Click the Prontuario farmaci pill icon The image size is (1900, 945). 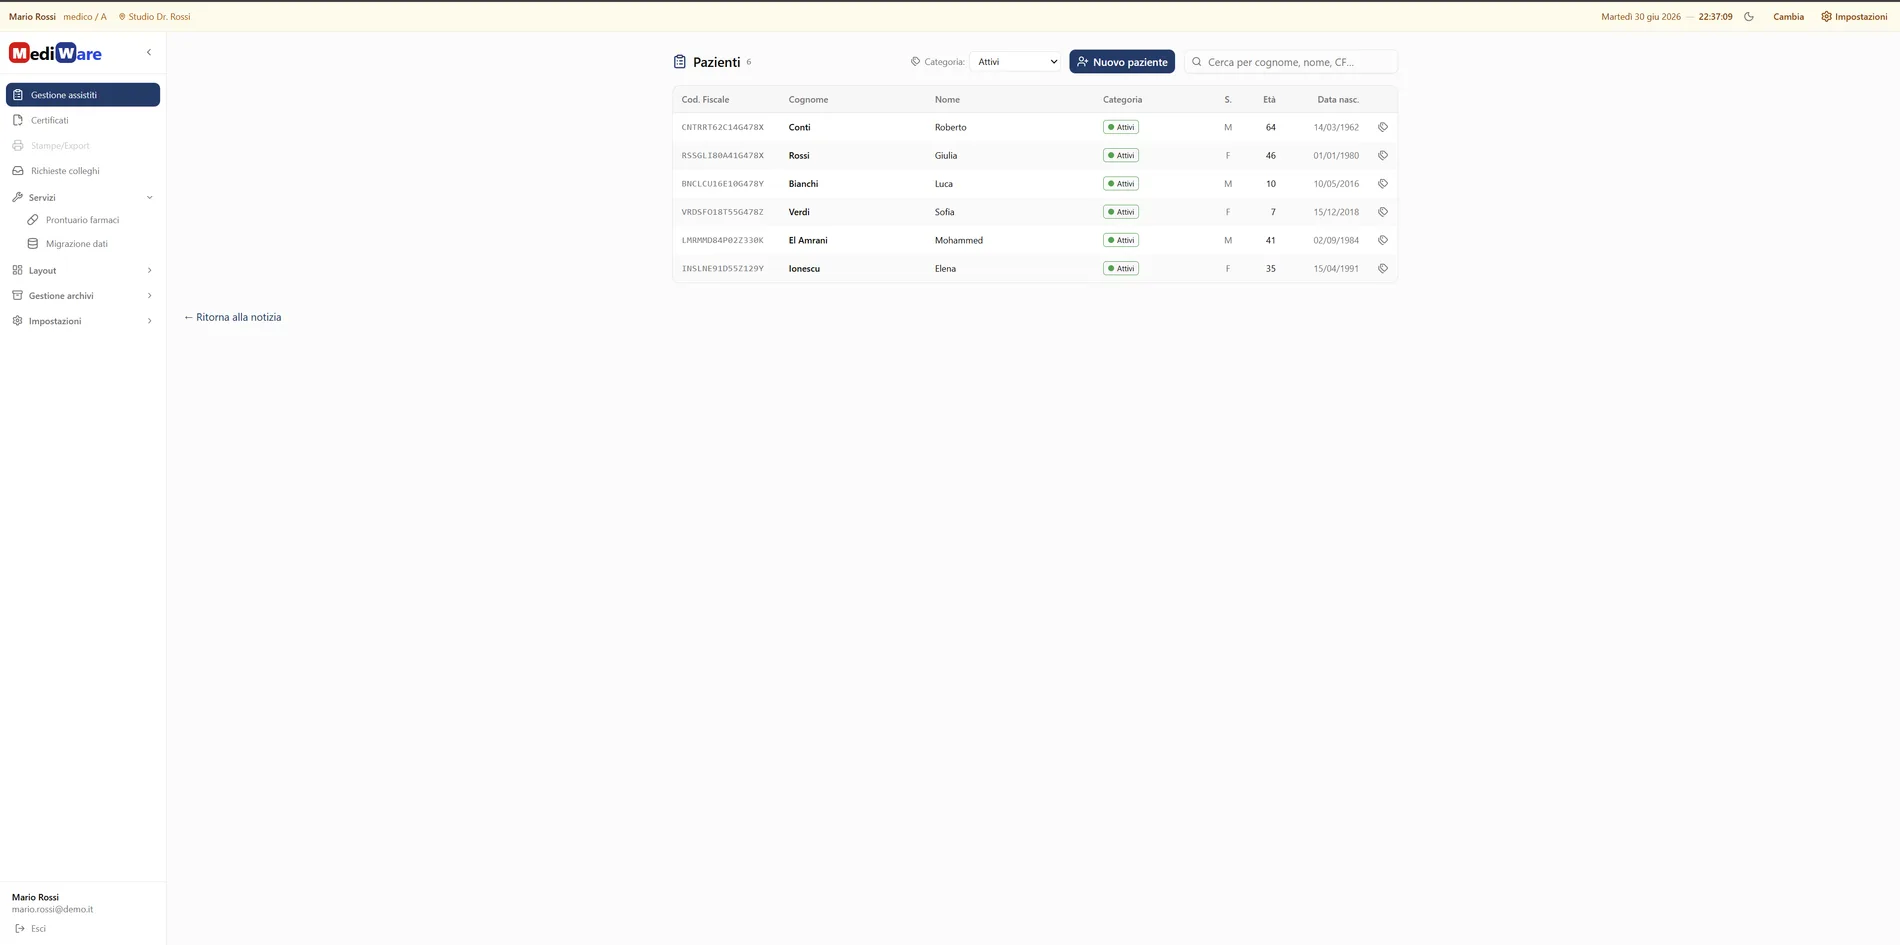pos(33,220)
